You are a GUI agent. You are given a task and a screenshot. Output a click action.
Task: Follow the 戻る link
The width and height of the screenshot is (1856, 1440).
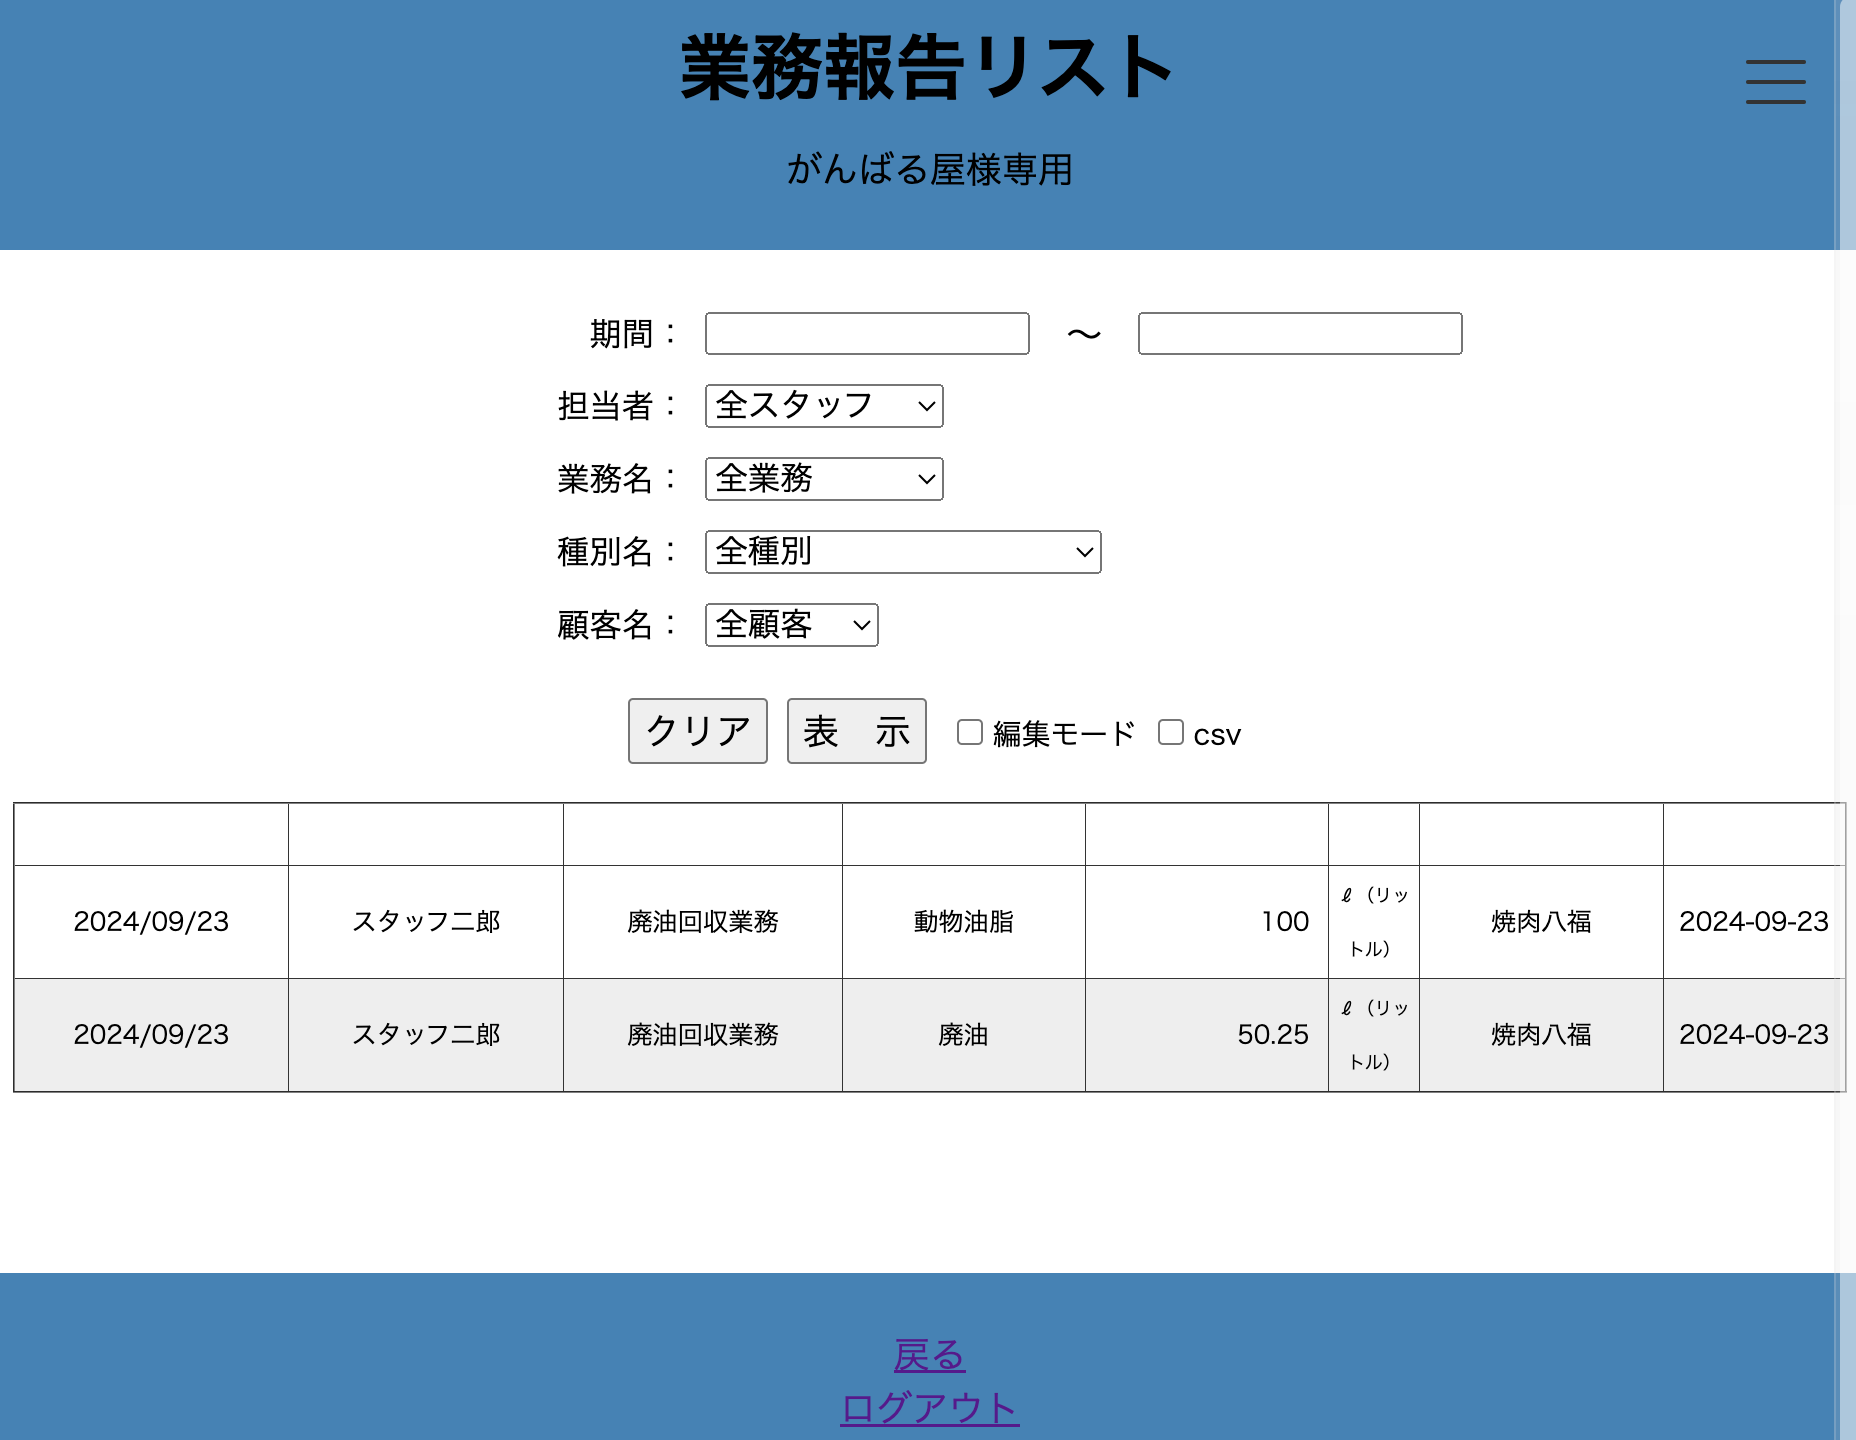[929, 1355]
